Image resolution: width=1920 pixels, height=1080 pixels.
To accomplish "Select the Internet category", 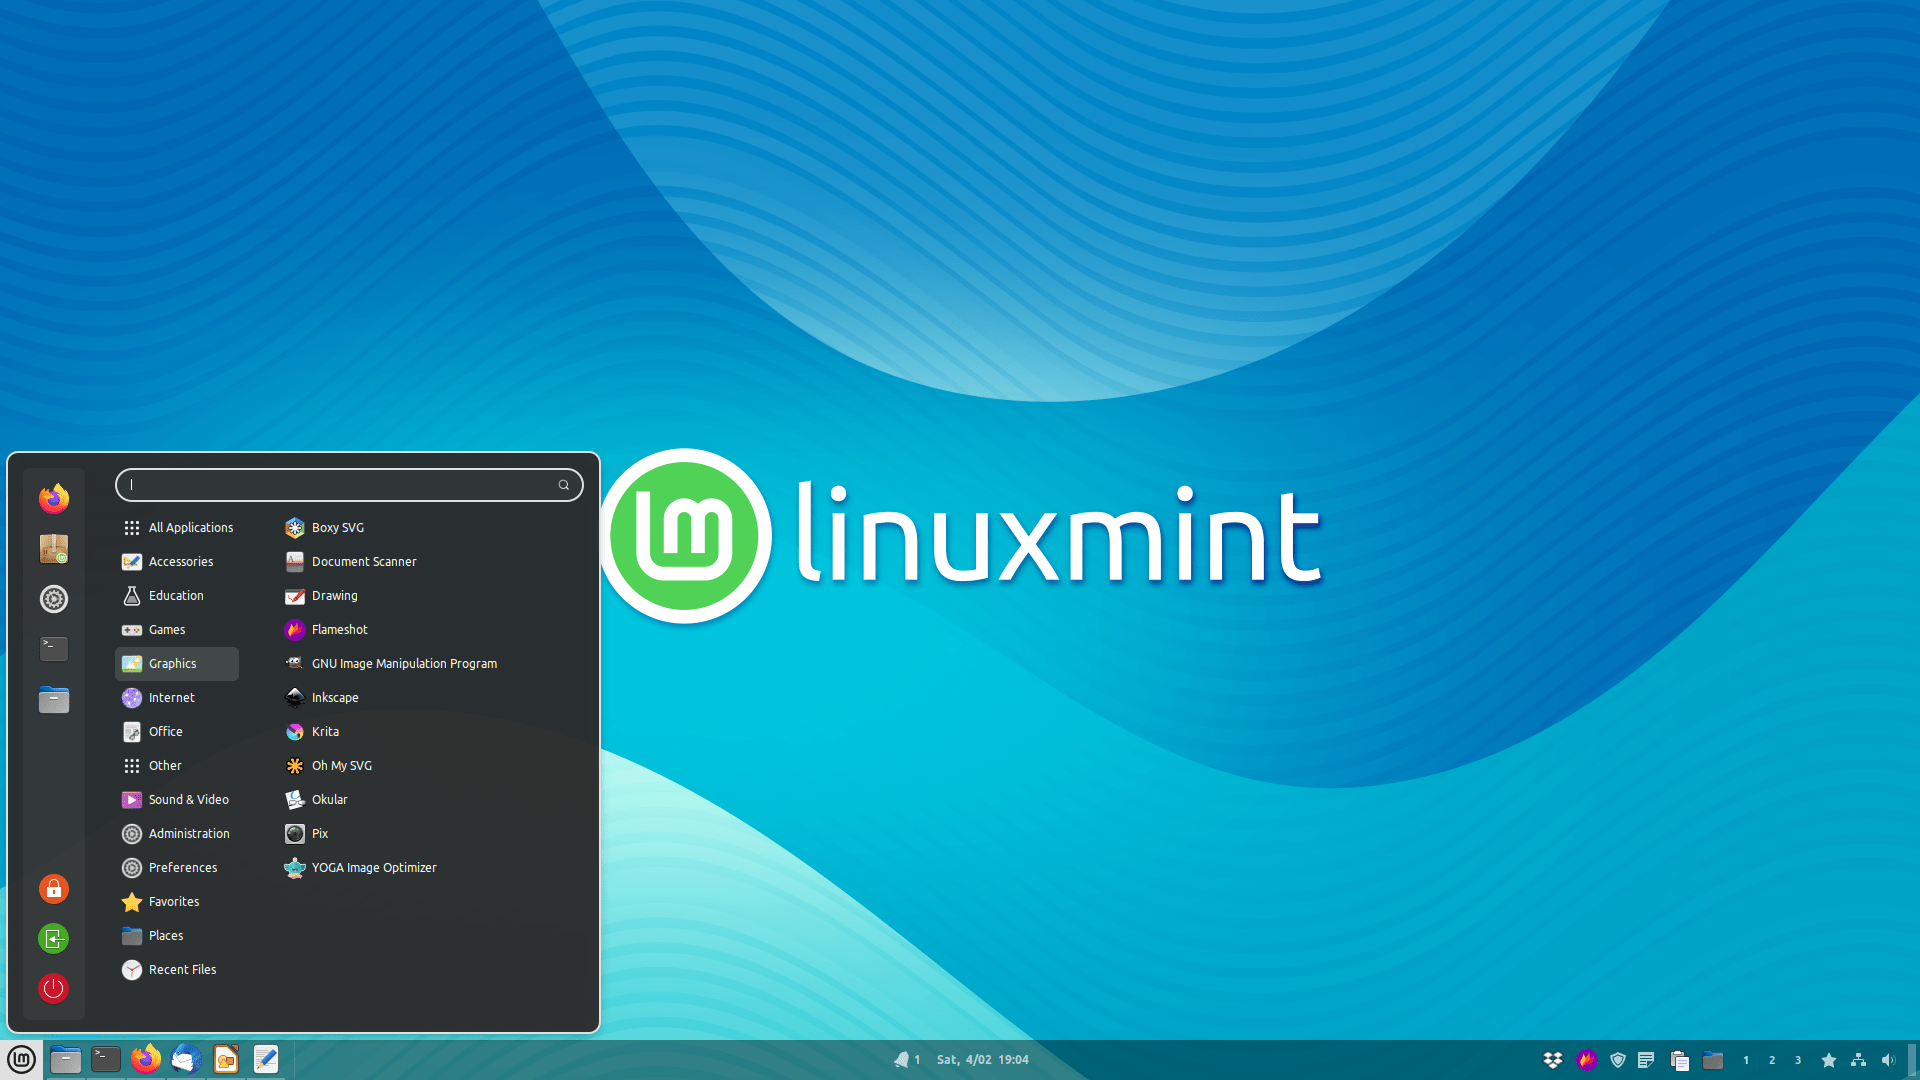I will tap(172, 698).
